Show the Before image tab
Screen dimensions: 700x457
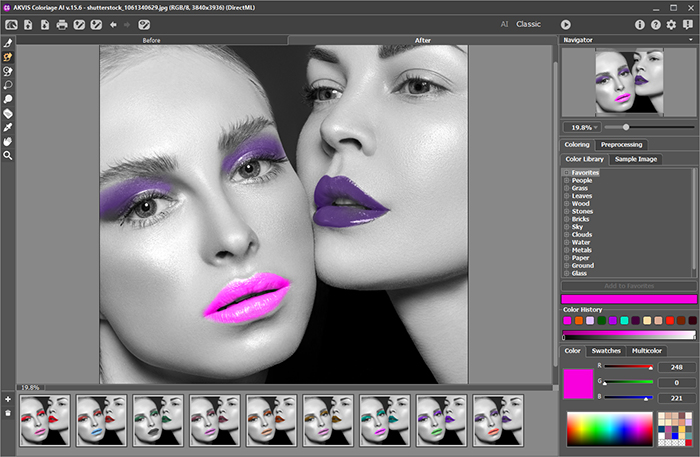[152, 40]
